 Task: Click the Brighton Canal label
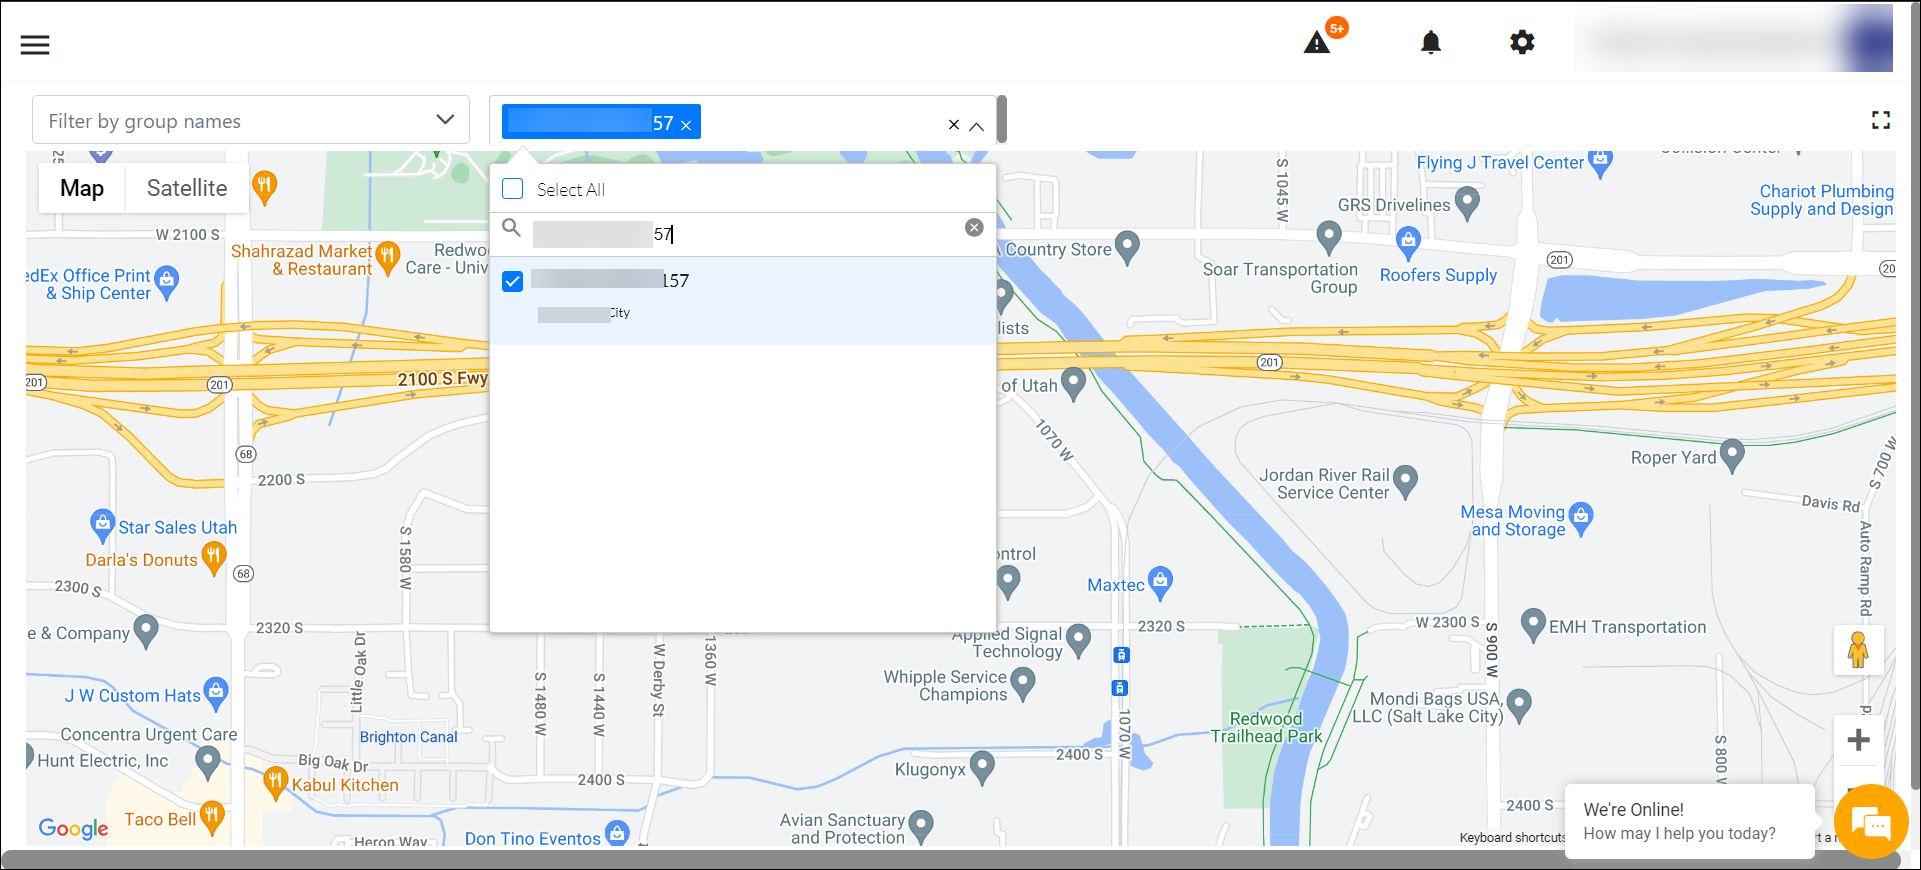(408, 737)
